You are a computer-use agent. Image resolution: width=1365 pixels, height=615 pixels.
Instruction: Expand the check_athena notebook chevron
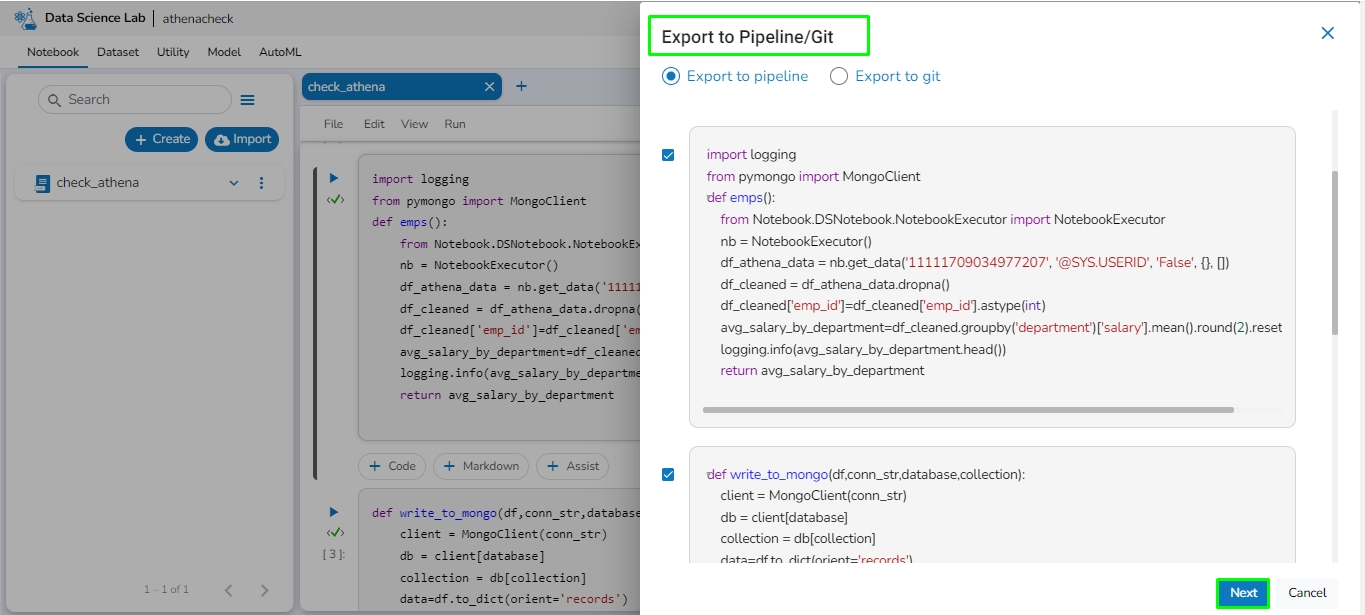pos(234,183)
